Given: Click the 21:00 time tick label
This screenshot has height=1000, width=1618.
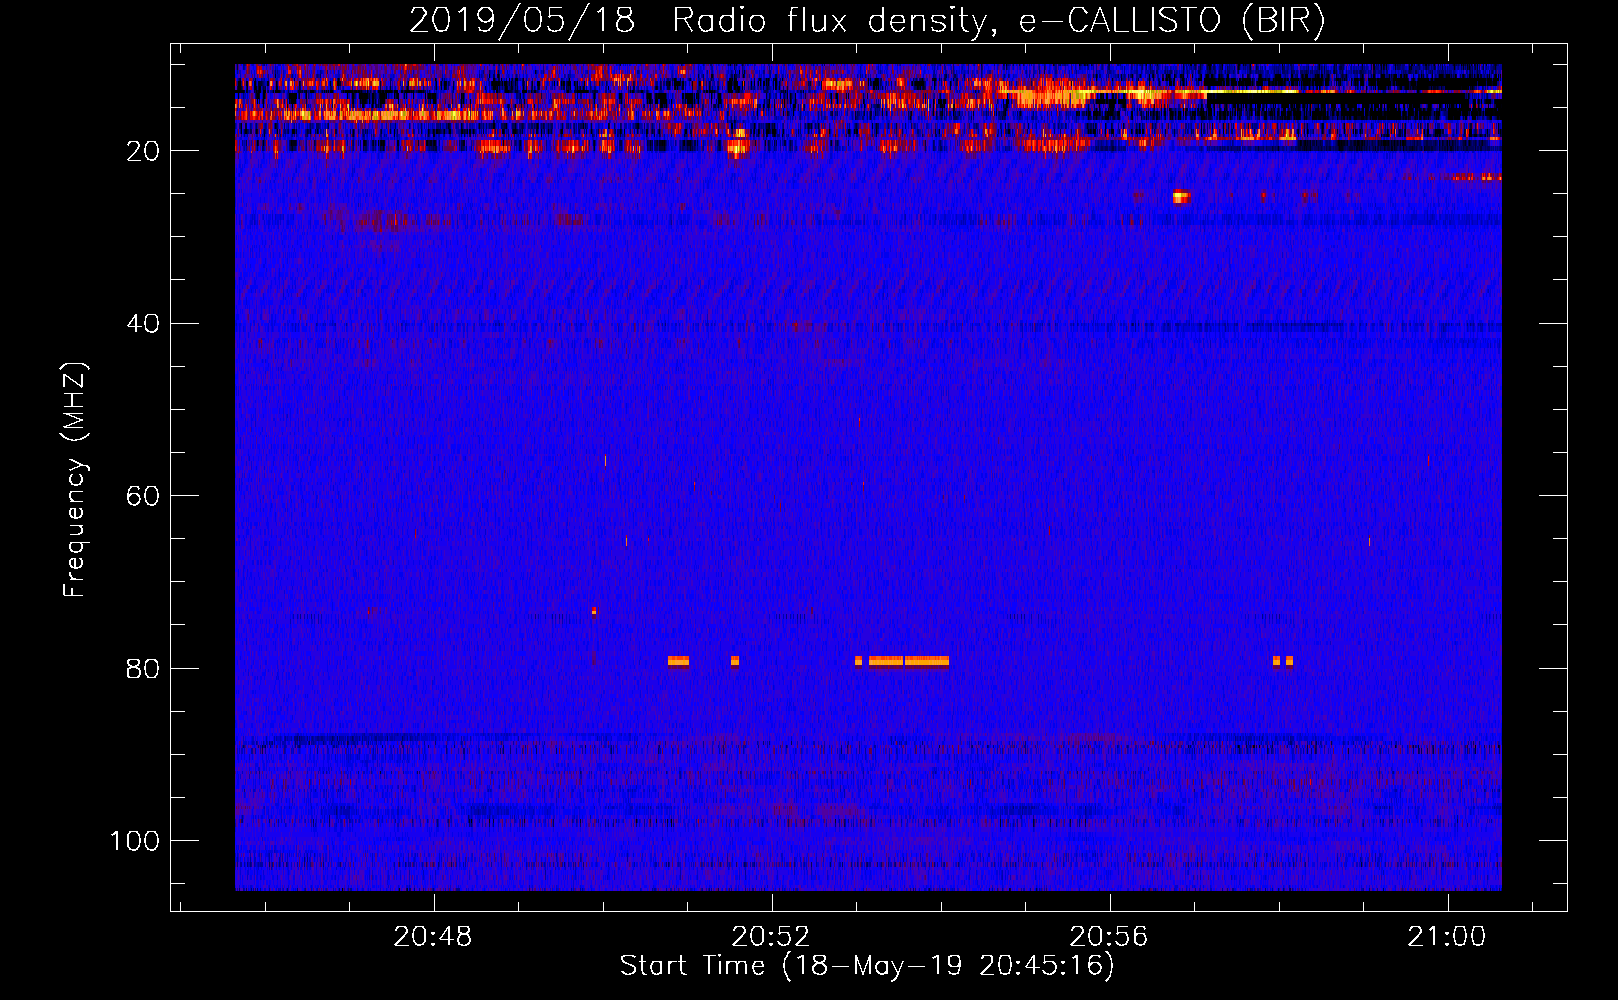Looking at the screenshot, I should 1447,937.
